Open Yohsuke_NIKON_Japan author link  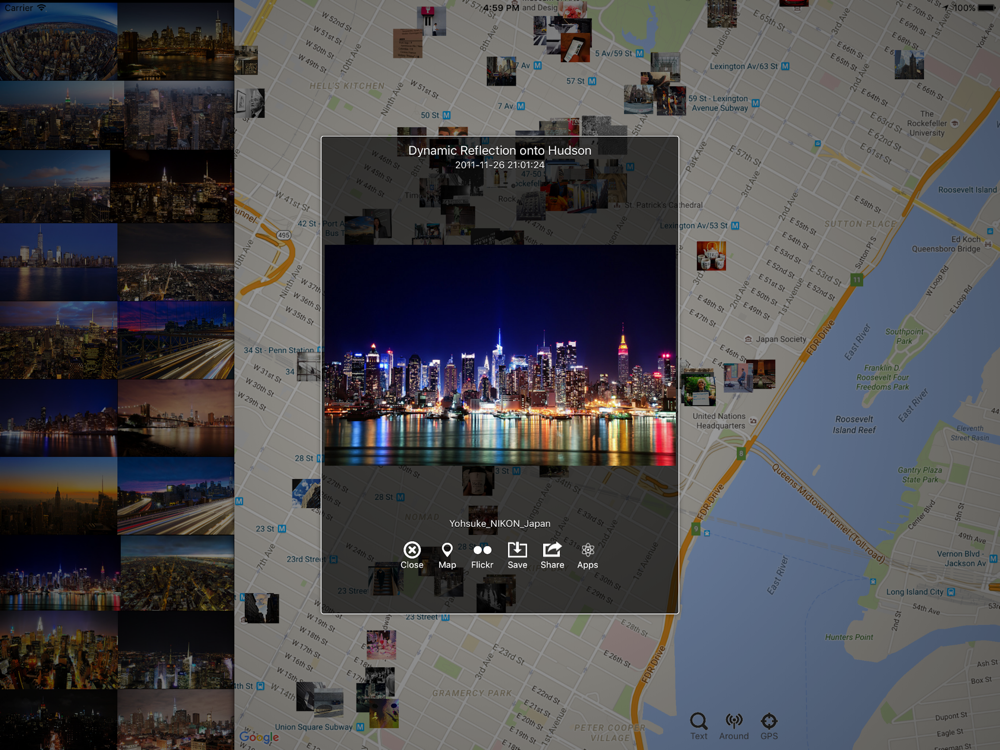point(499,523)
